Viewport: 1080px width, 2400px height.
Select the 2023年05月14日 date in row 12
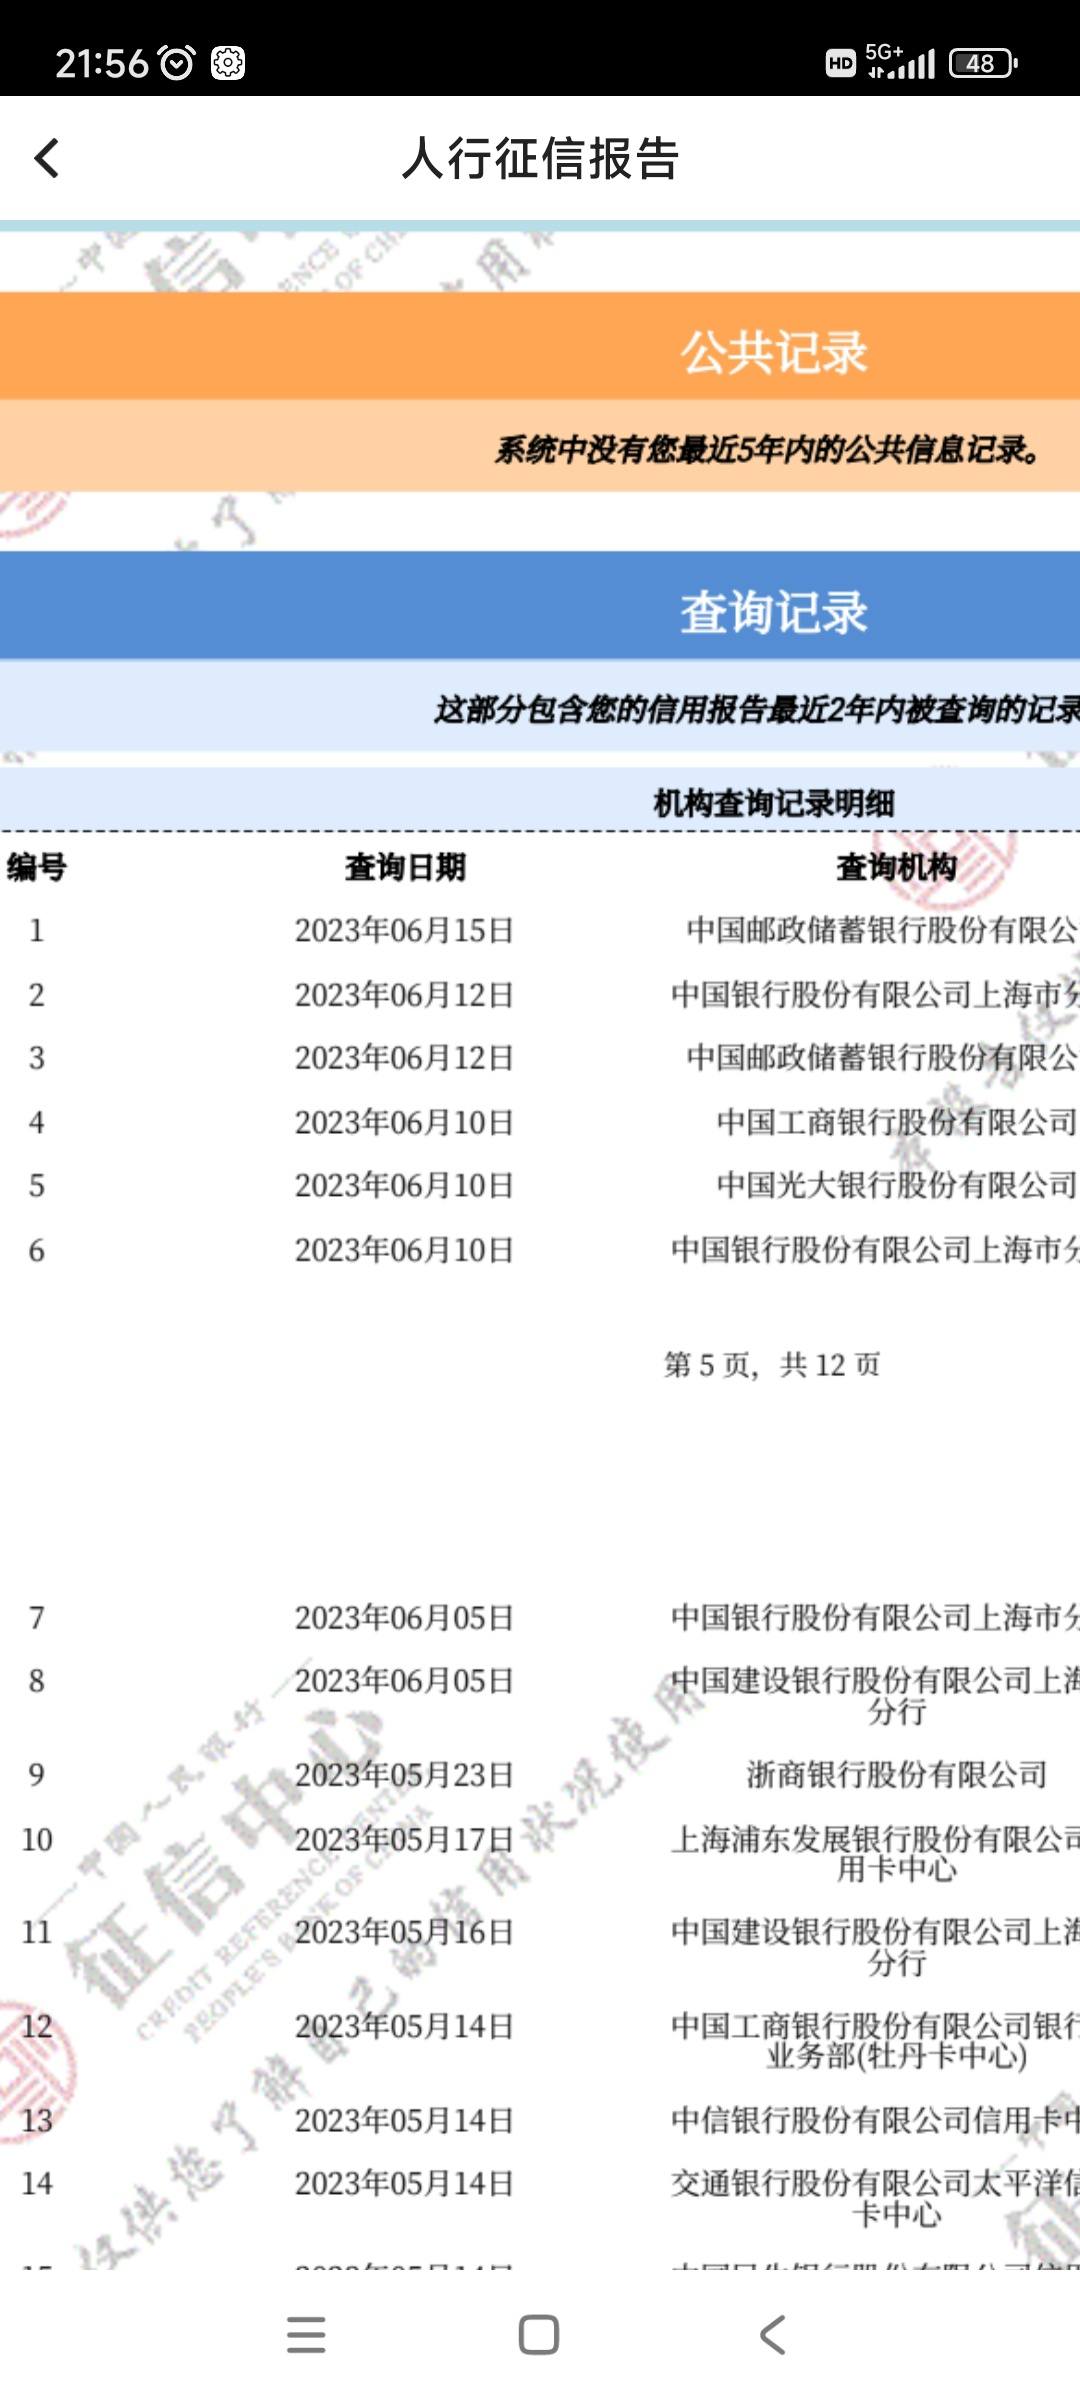tap(404, 2025)
